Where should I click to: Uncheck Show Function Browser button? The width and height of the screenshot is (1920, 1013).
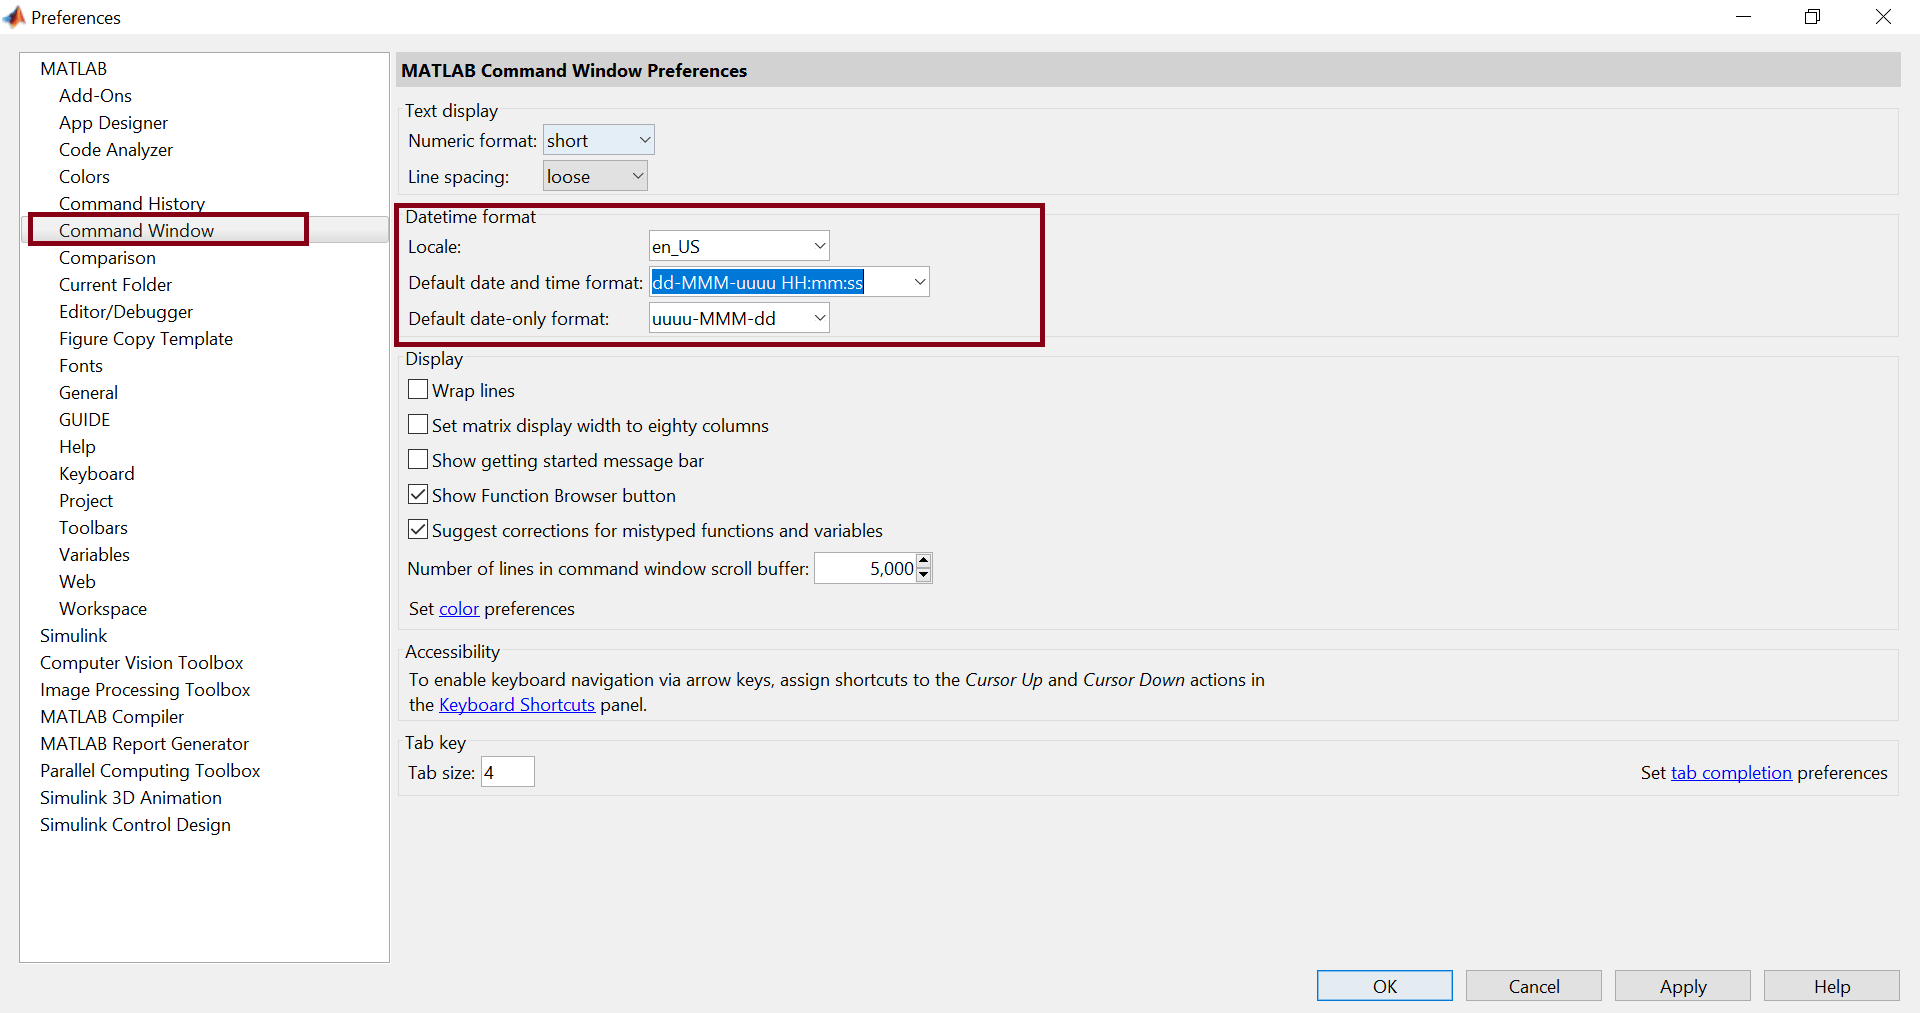pos(418,495)
